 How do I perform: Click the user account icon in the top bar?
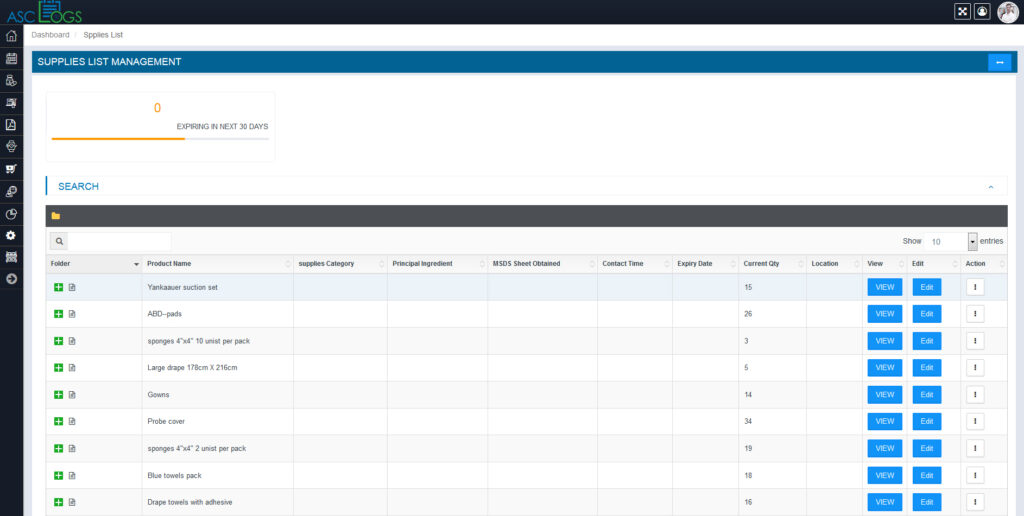tap(982, 11)
